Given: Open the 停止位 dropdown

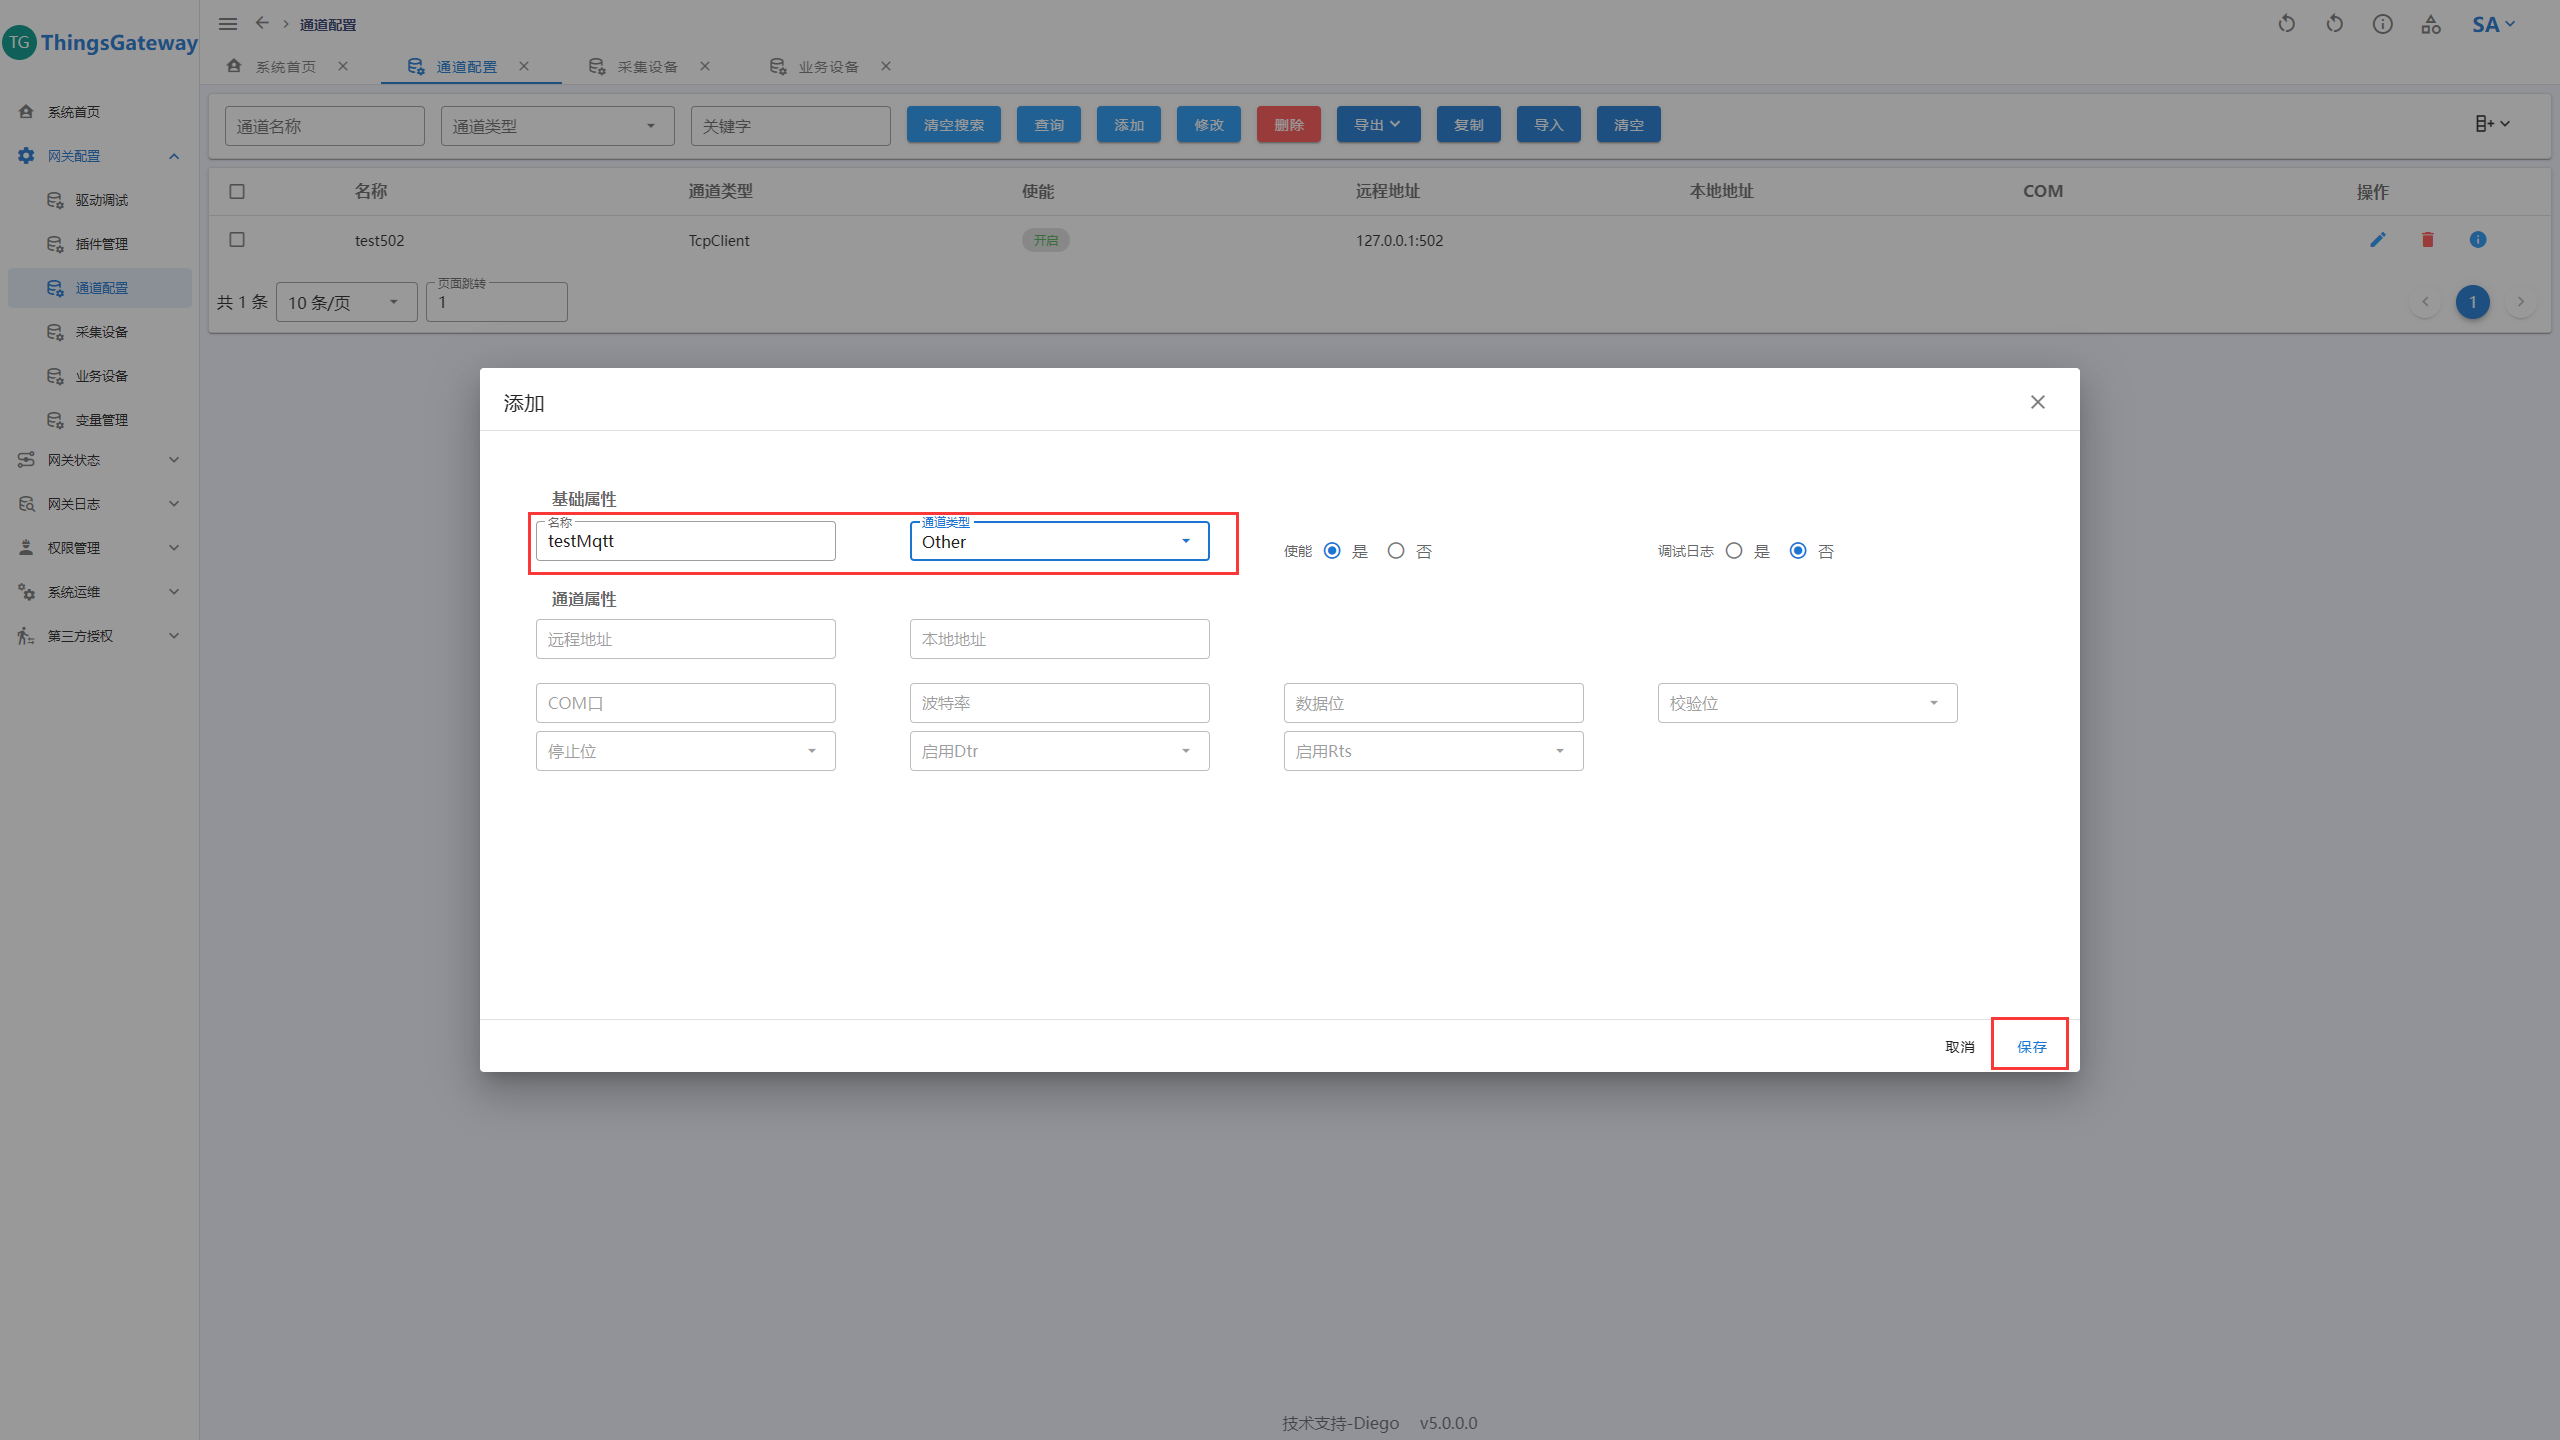Looking at the screenshot, I should tap(685, 751).
